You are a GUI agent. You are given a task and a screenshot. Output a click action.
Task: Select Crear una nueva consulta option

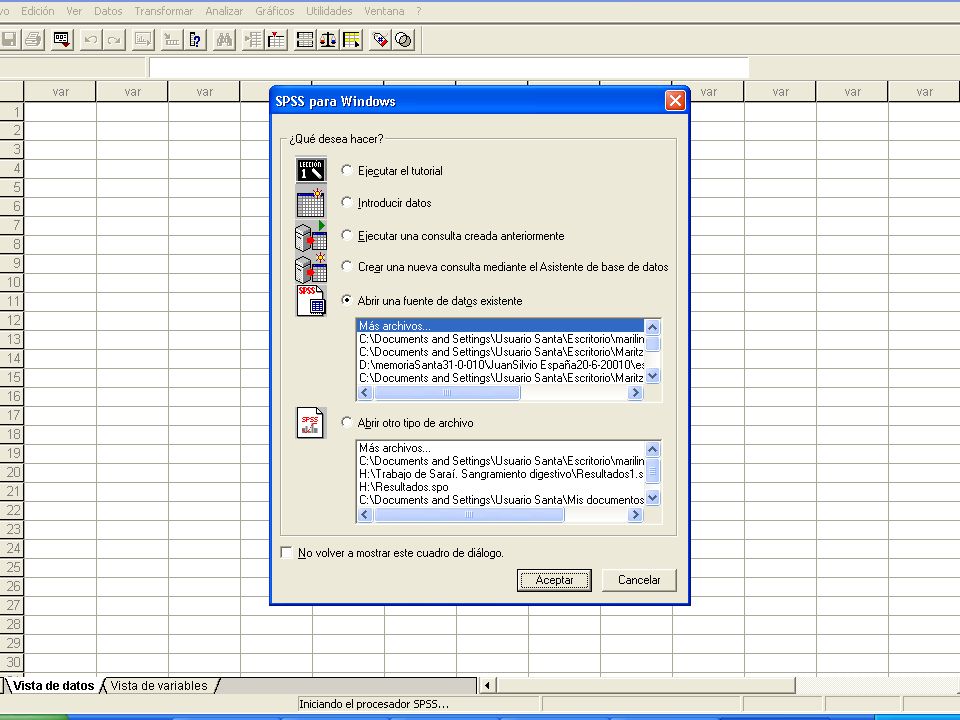point(347,266)
